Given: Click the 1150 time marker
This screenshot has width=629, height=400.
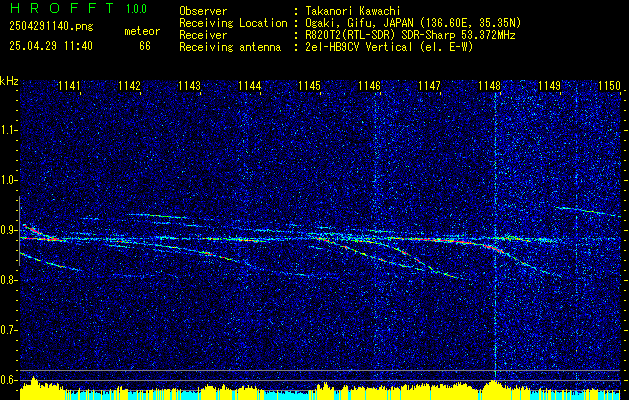Looking at the screenshot, I should tap(609, 85).
